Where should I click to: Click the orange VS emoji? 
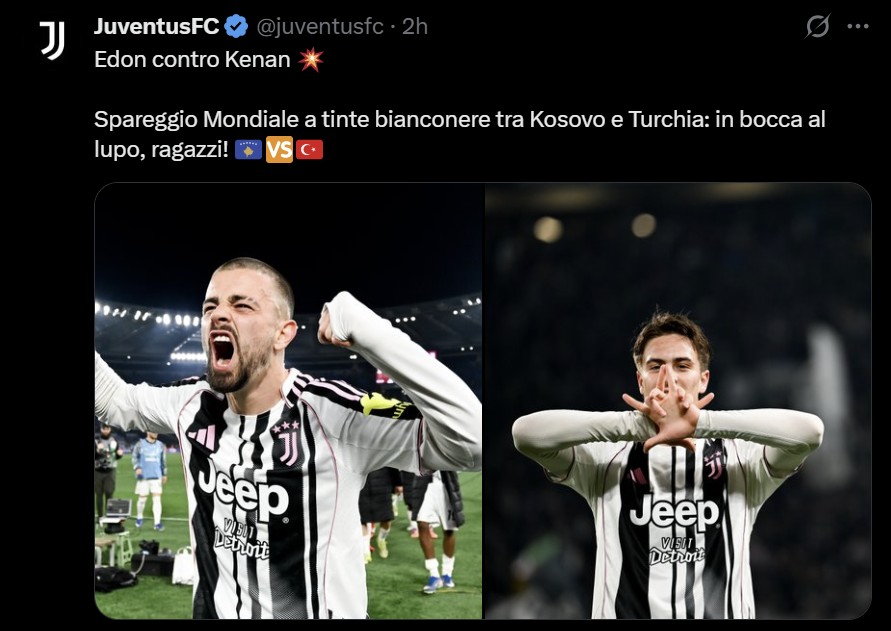pos(279,150)
